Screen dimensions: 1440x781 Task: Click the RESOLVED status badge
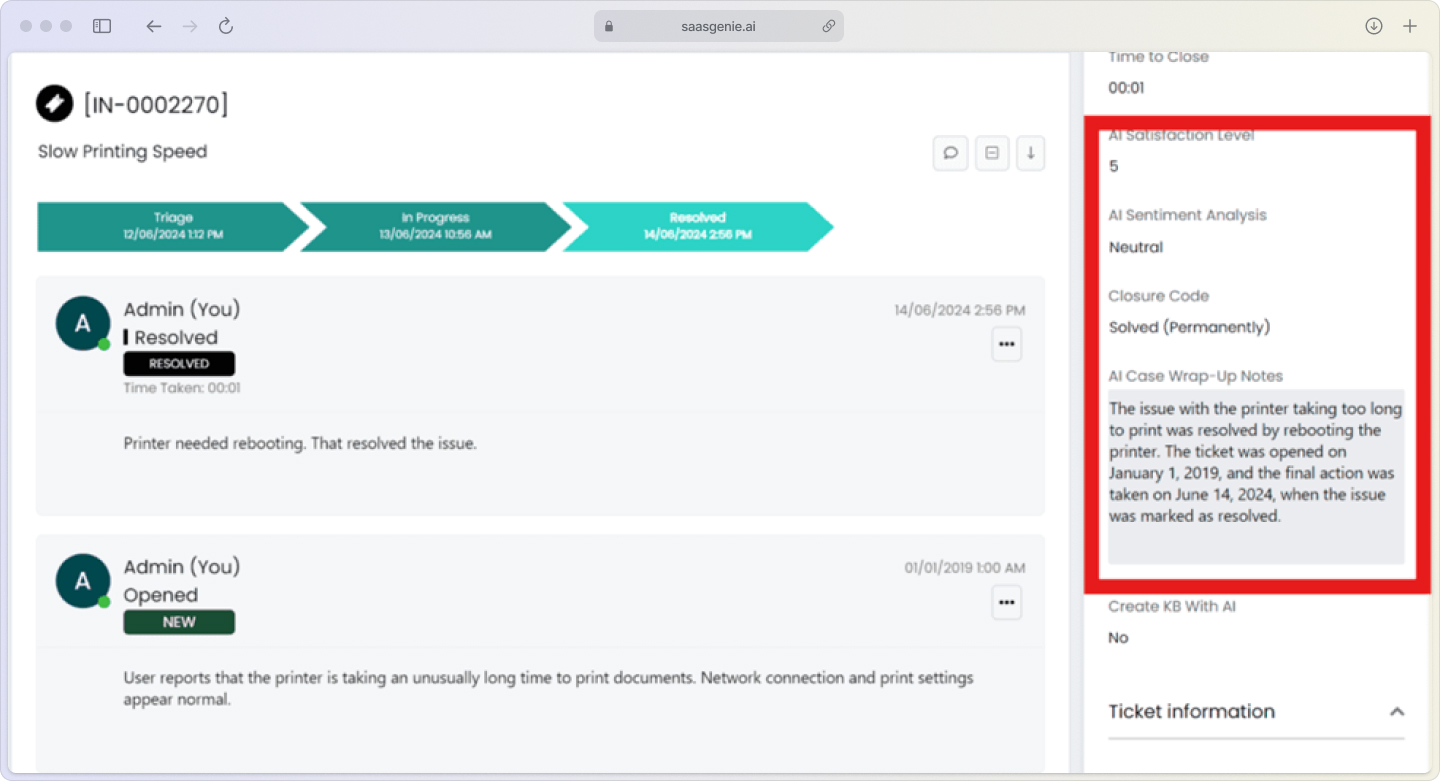click(178, 363)
